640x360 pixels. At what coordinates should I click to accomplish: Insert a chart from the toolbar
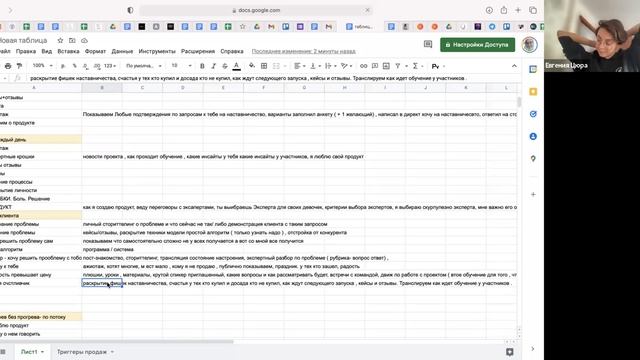pyautogui.click(x=386, y=66)
